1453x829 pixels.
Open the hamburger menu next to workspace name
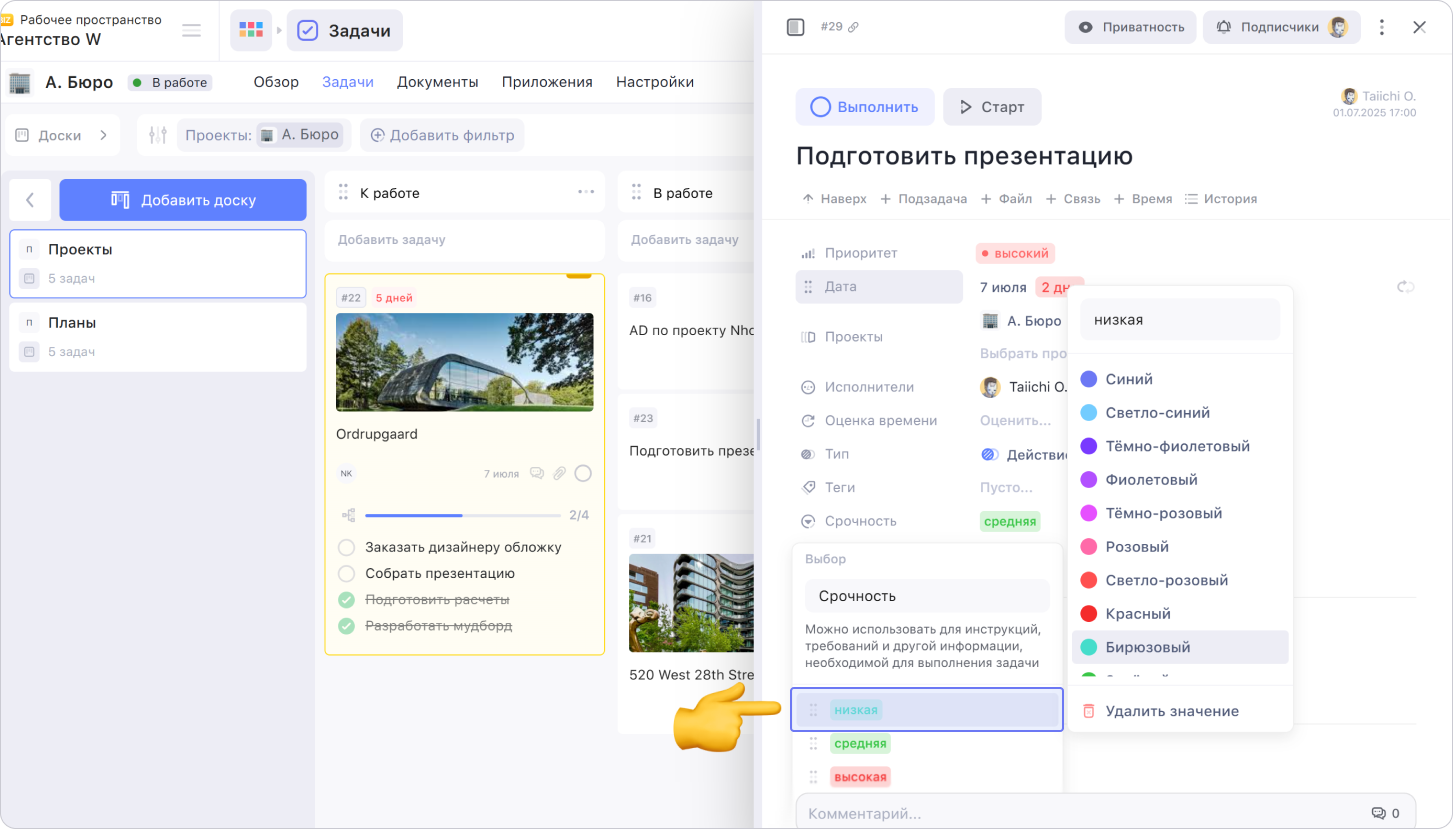click(x=191, y=30)
